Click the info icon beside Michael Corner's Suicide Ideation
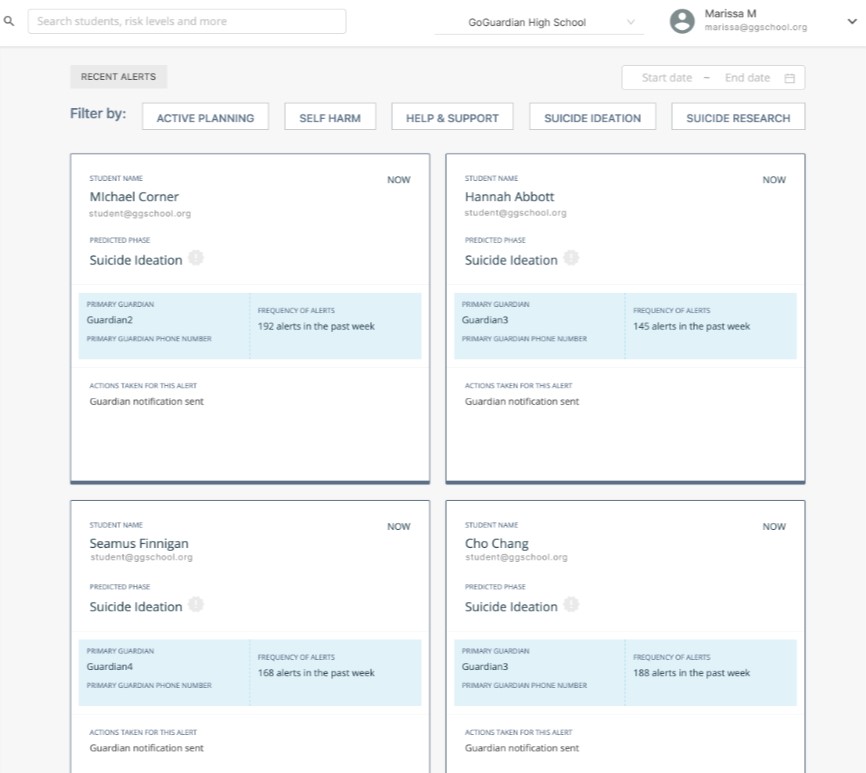The width and height of the screenshot is (866, 773). pyautogui.click(x=196, y=258)
